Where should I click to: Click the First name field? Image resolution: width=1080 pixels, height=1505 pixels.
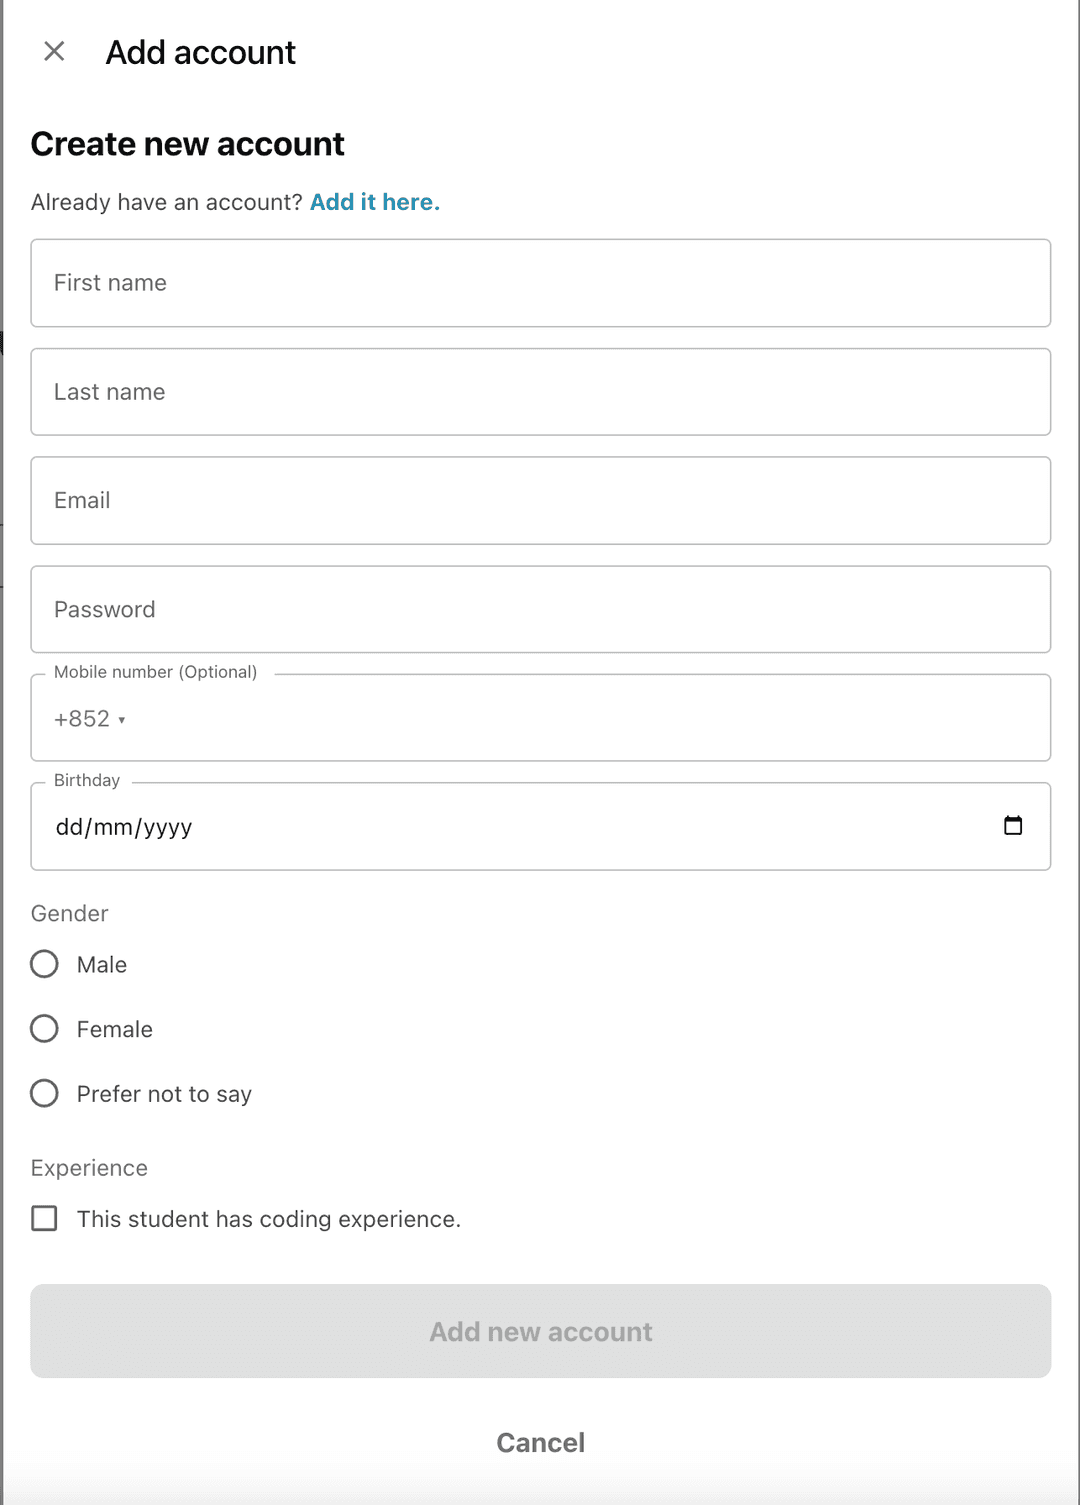(540, 283)
